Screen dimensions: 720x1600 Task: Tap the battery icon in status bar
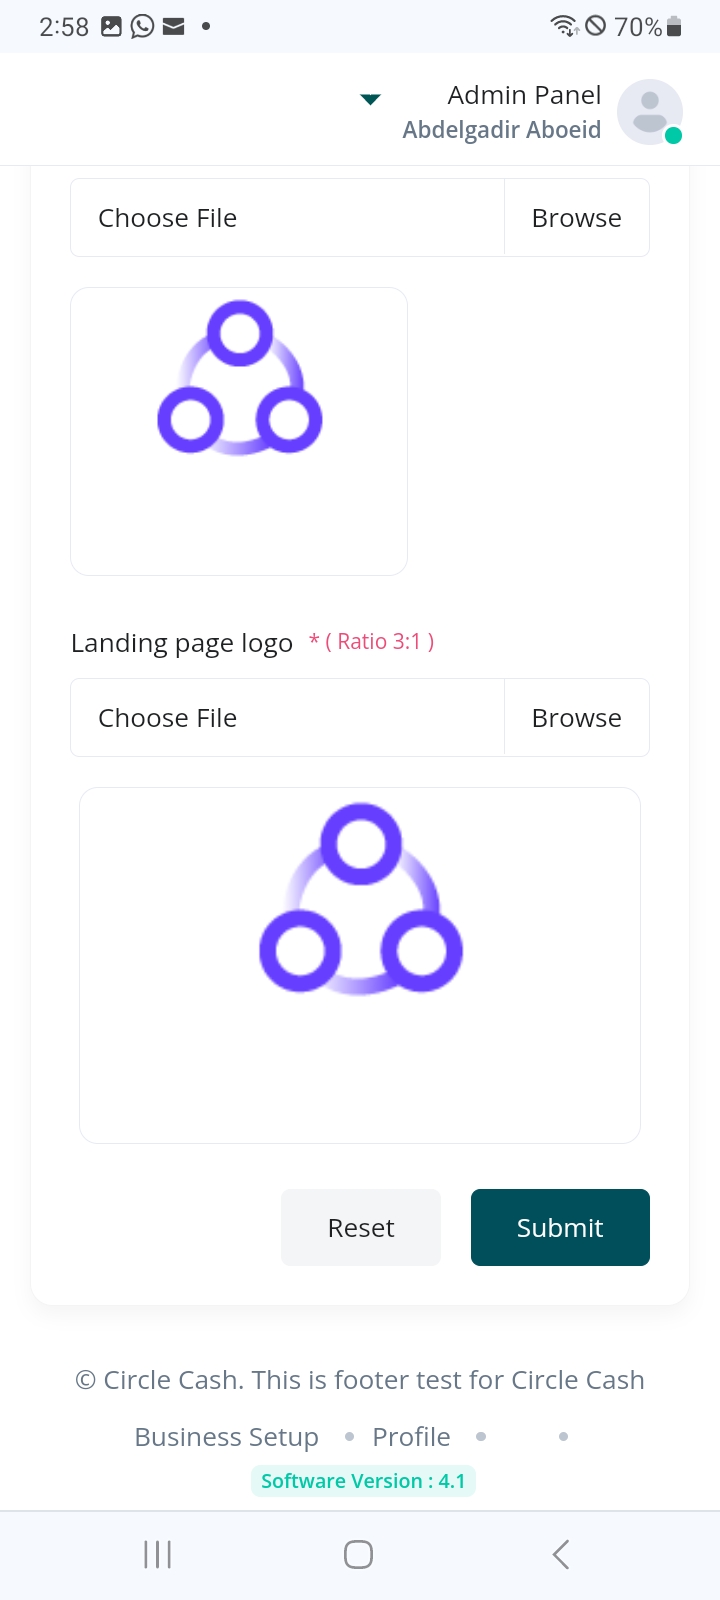674,27
